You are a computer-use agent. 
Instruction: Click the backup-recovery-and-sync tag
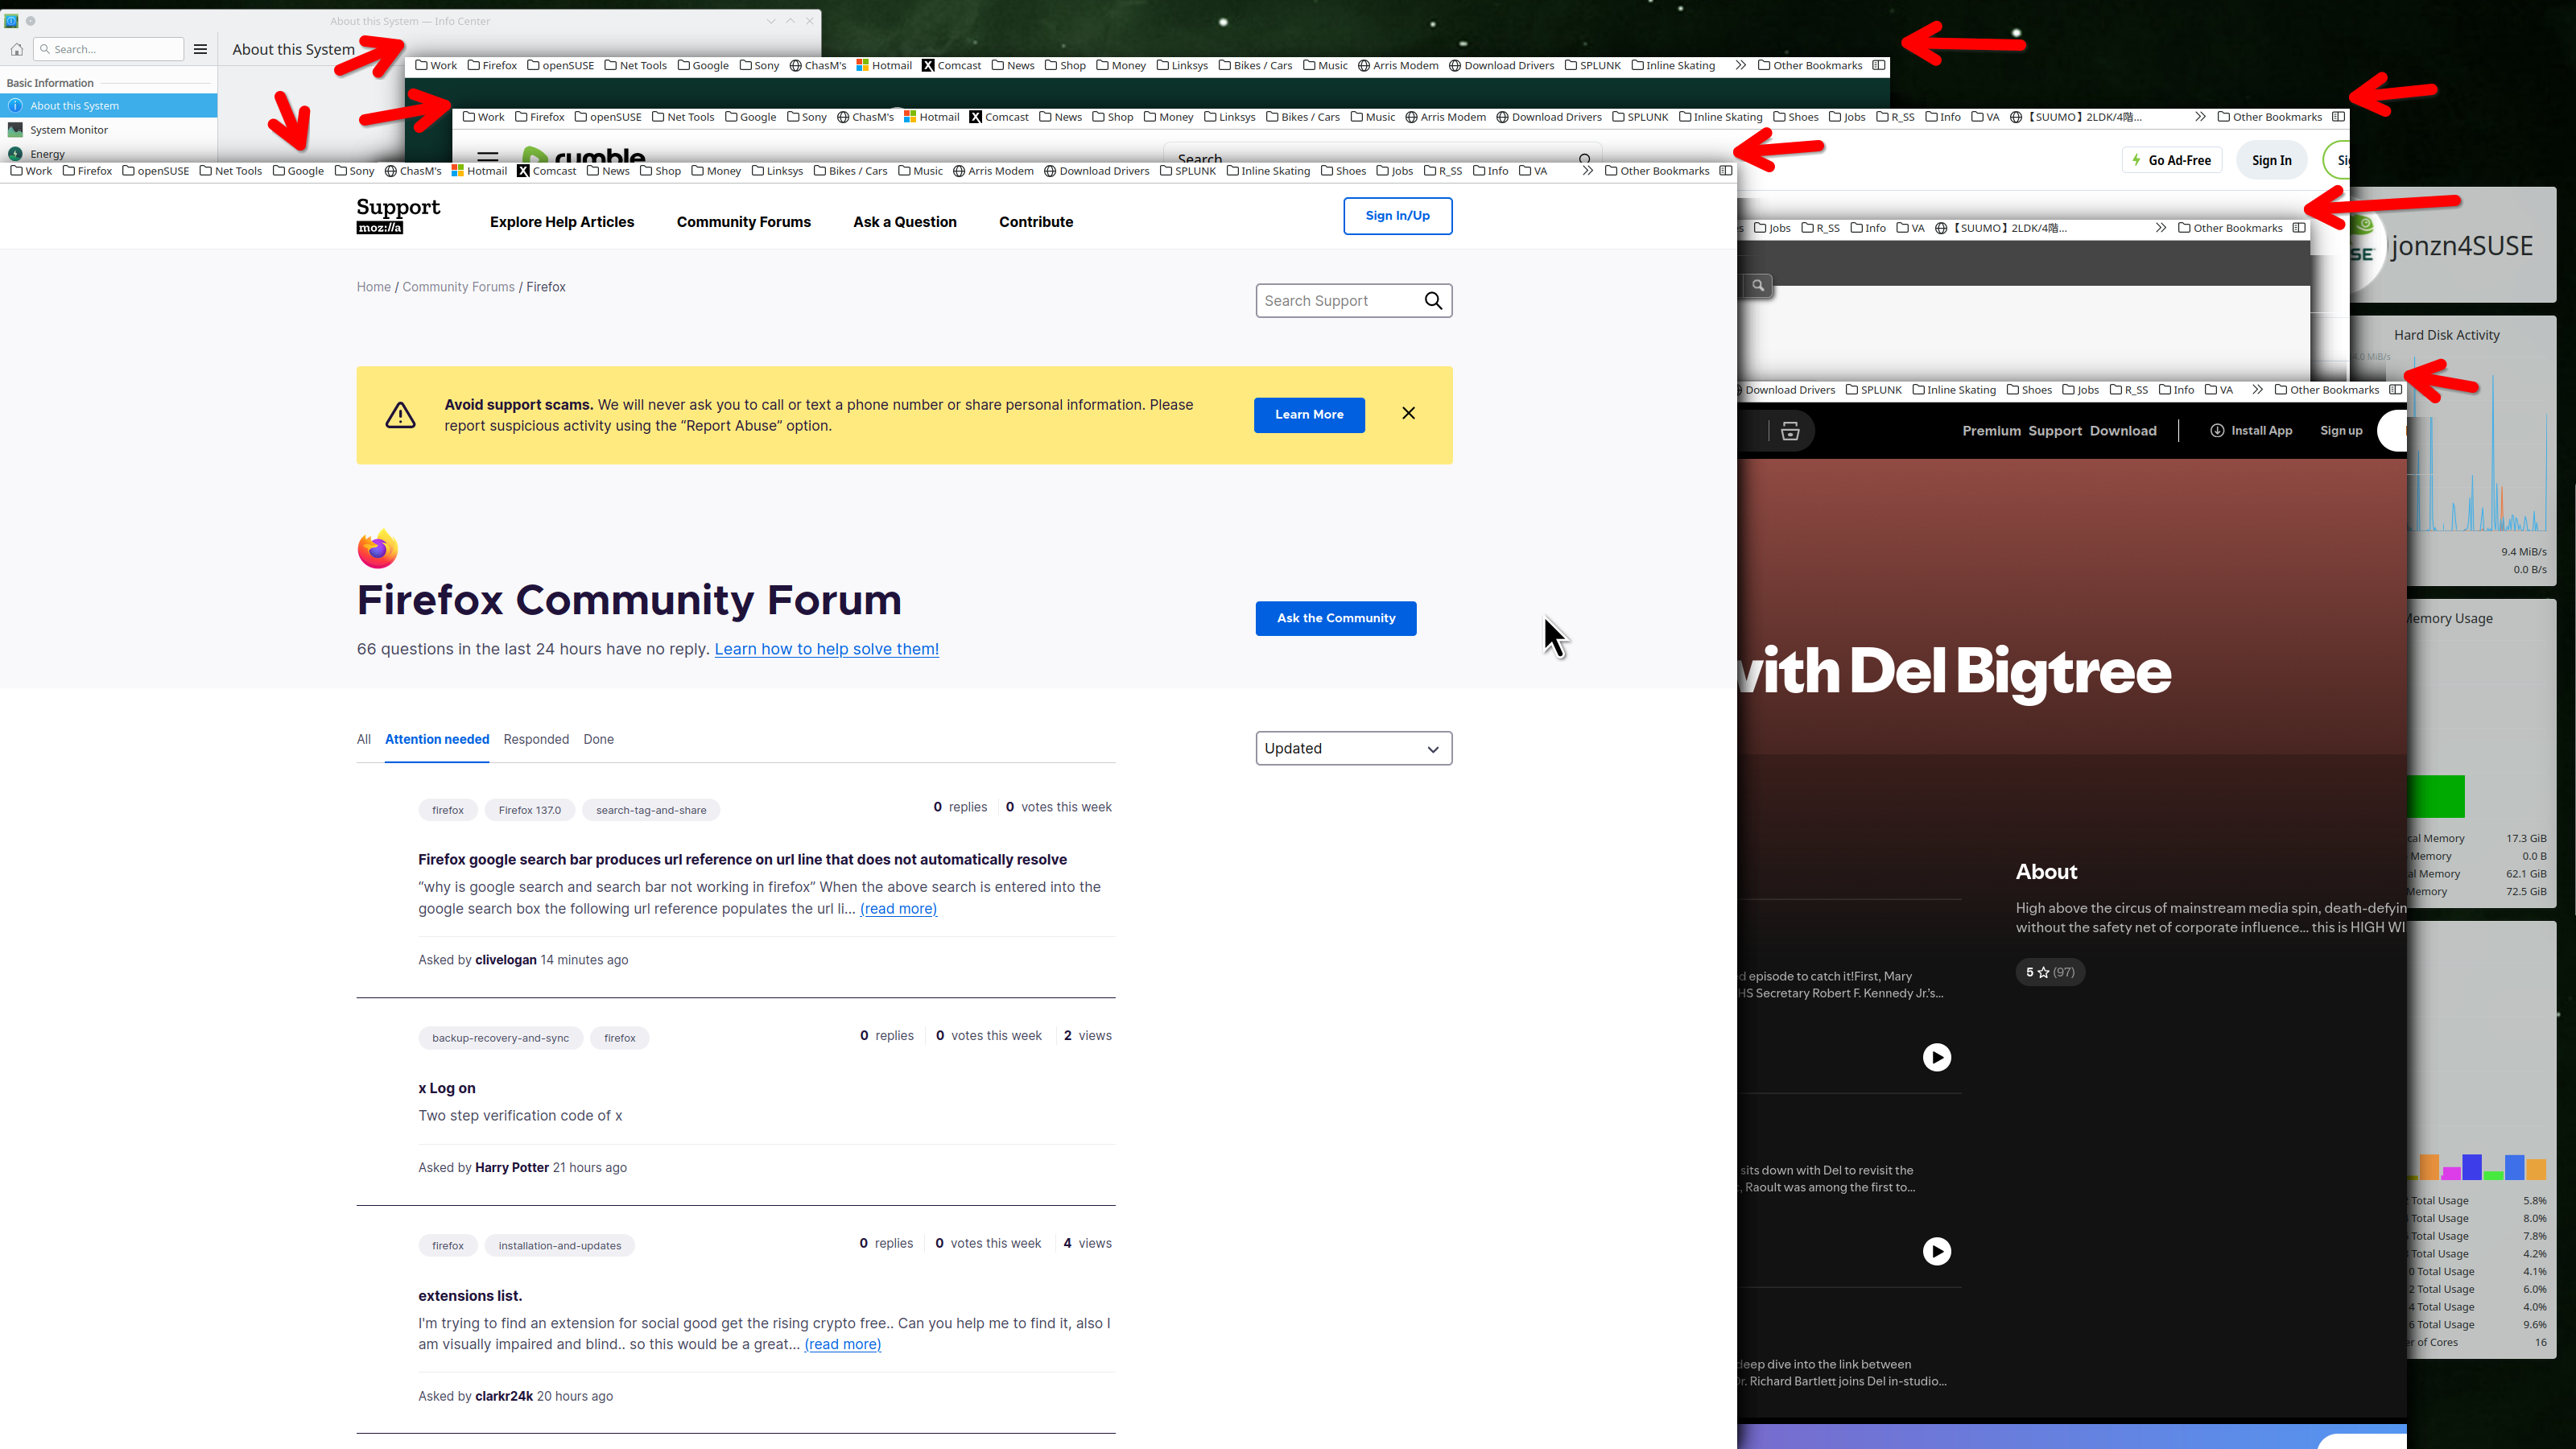click(500, 1038)
